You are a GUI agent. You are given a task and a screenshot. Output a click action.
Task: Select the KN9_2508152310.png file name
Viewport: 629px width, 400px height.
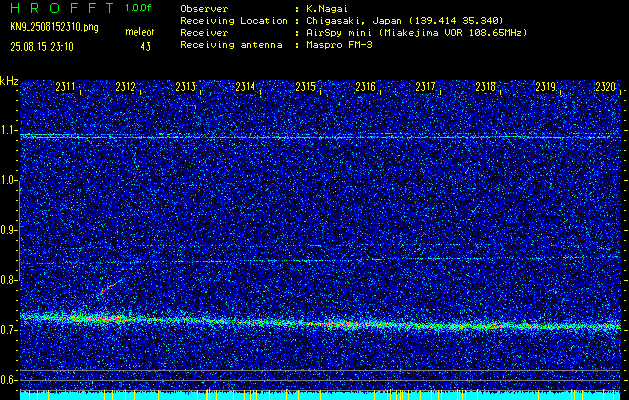(x=54, y=28)
